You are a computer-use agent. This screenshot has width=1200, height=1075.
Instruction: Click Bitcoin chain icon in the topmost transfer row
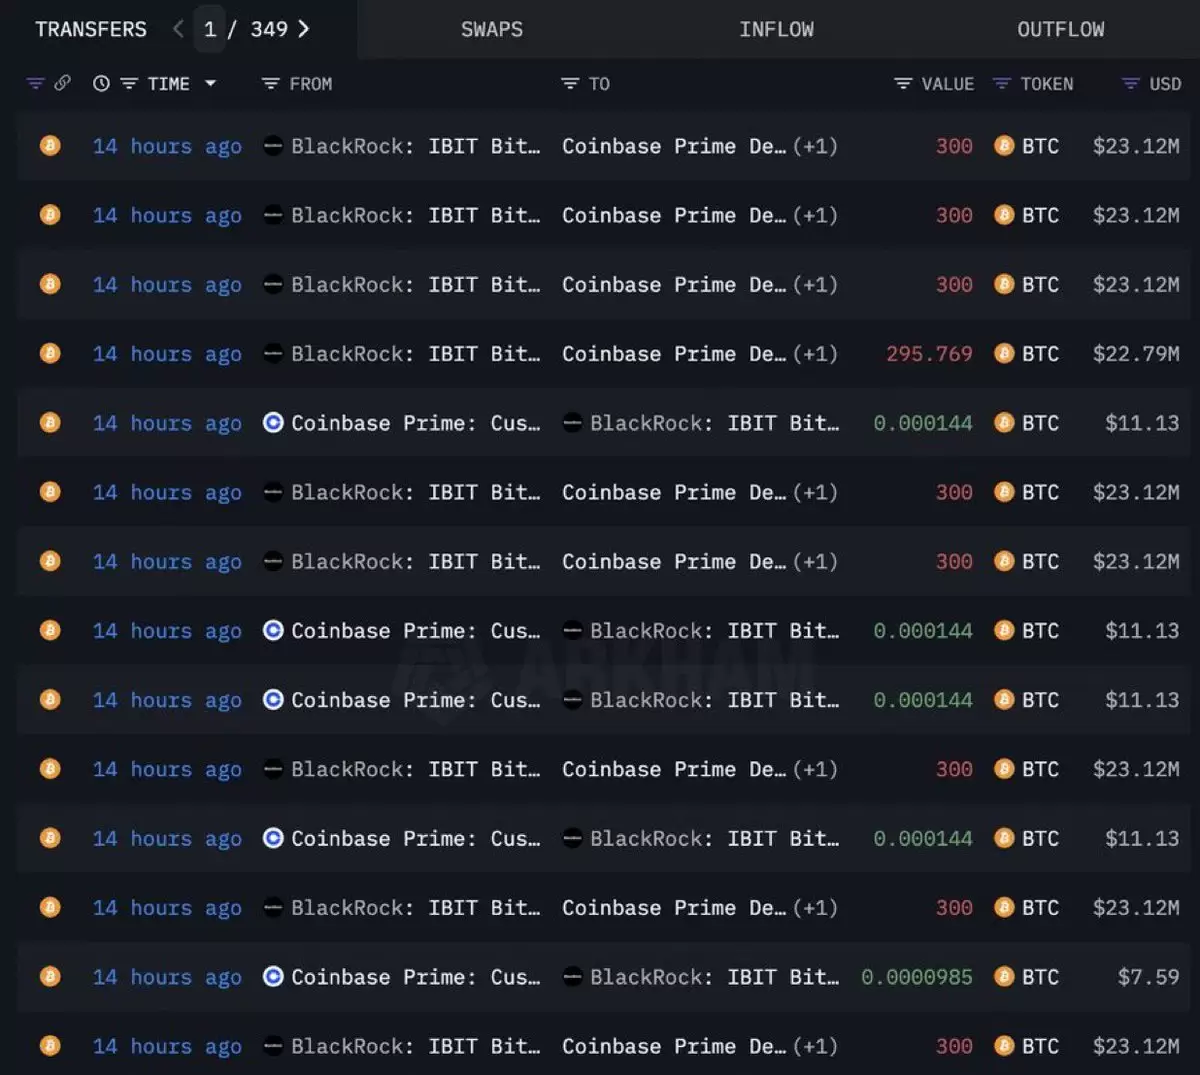tap(49, 145)
